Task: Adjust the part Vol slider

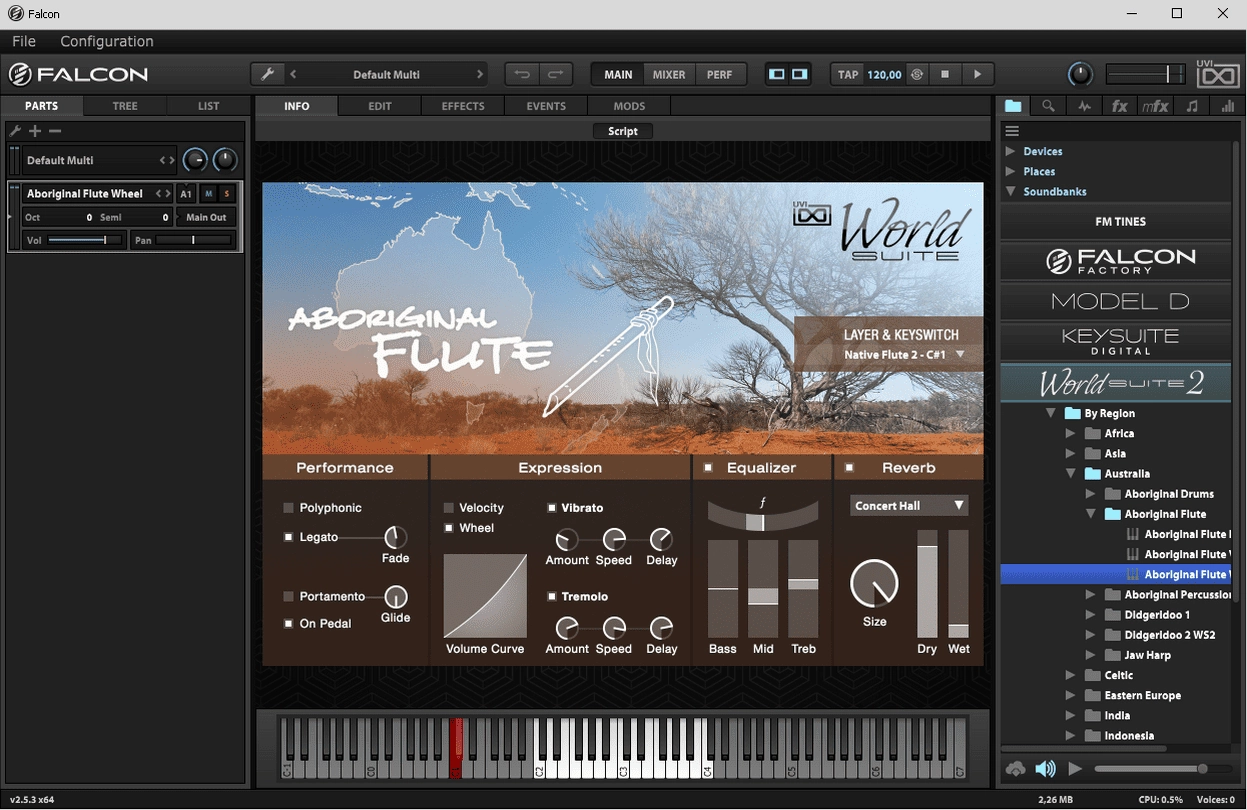Action: 85,240
